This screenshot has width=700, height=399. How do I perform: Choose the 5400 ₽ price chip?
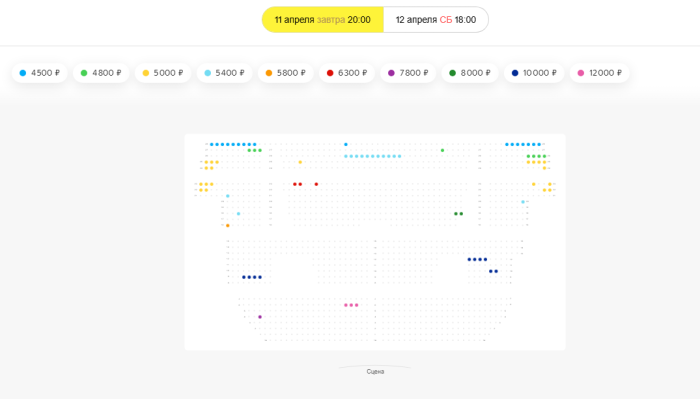(x=224, y=73)
